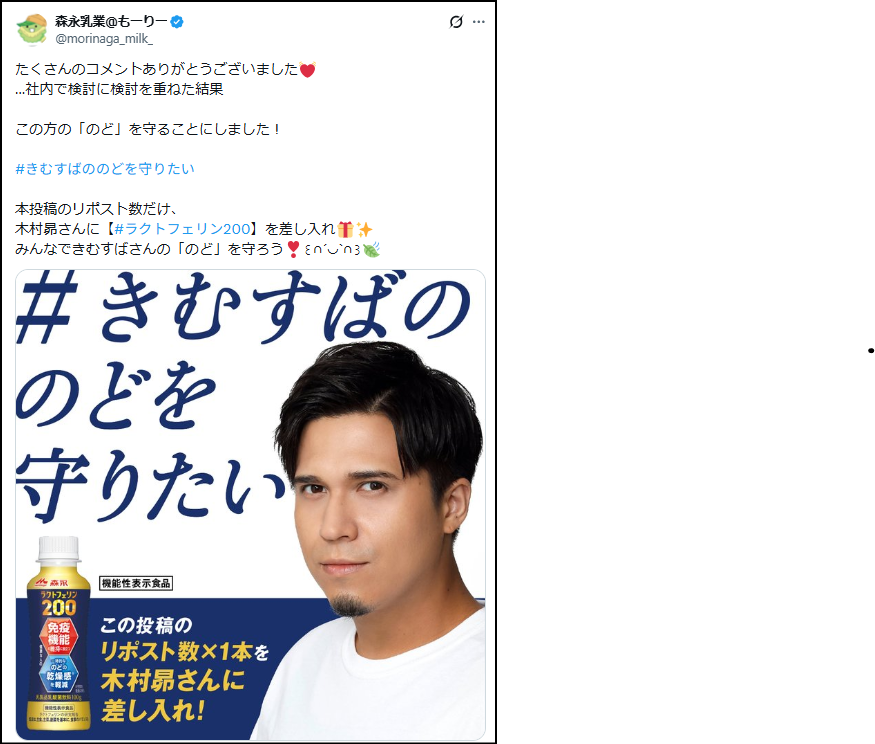Click the green leaf emoji
The image size is (875, 744).
[371, 249]
